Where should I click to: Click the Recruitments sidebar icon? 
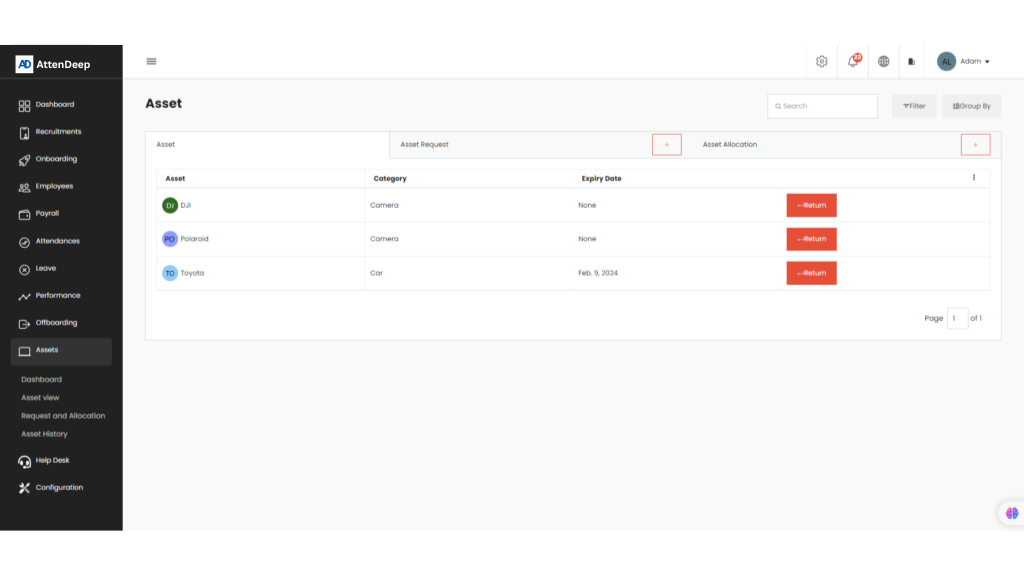pyautogui.click(x=25, y=132)
